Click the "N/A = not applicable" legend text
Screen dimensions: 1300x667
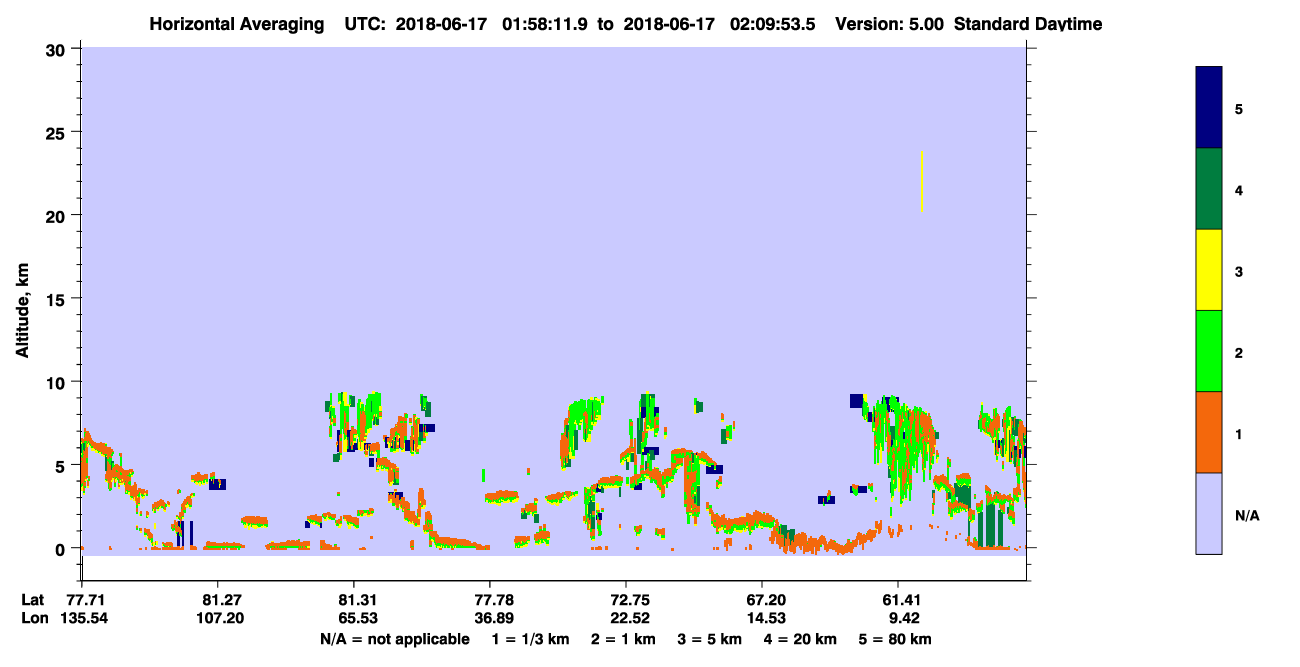[x=394, y=639]
